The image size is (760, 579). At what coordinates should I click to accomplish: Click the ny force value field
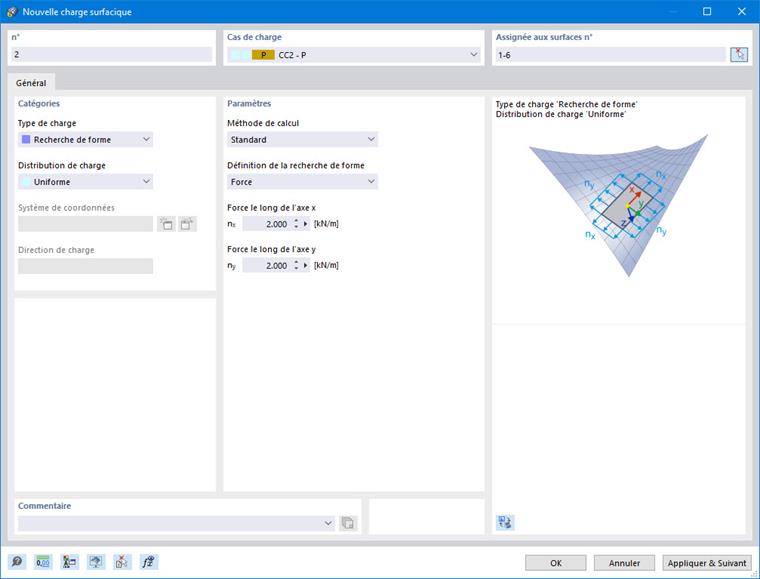[267, 266]
